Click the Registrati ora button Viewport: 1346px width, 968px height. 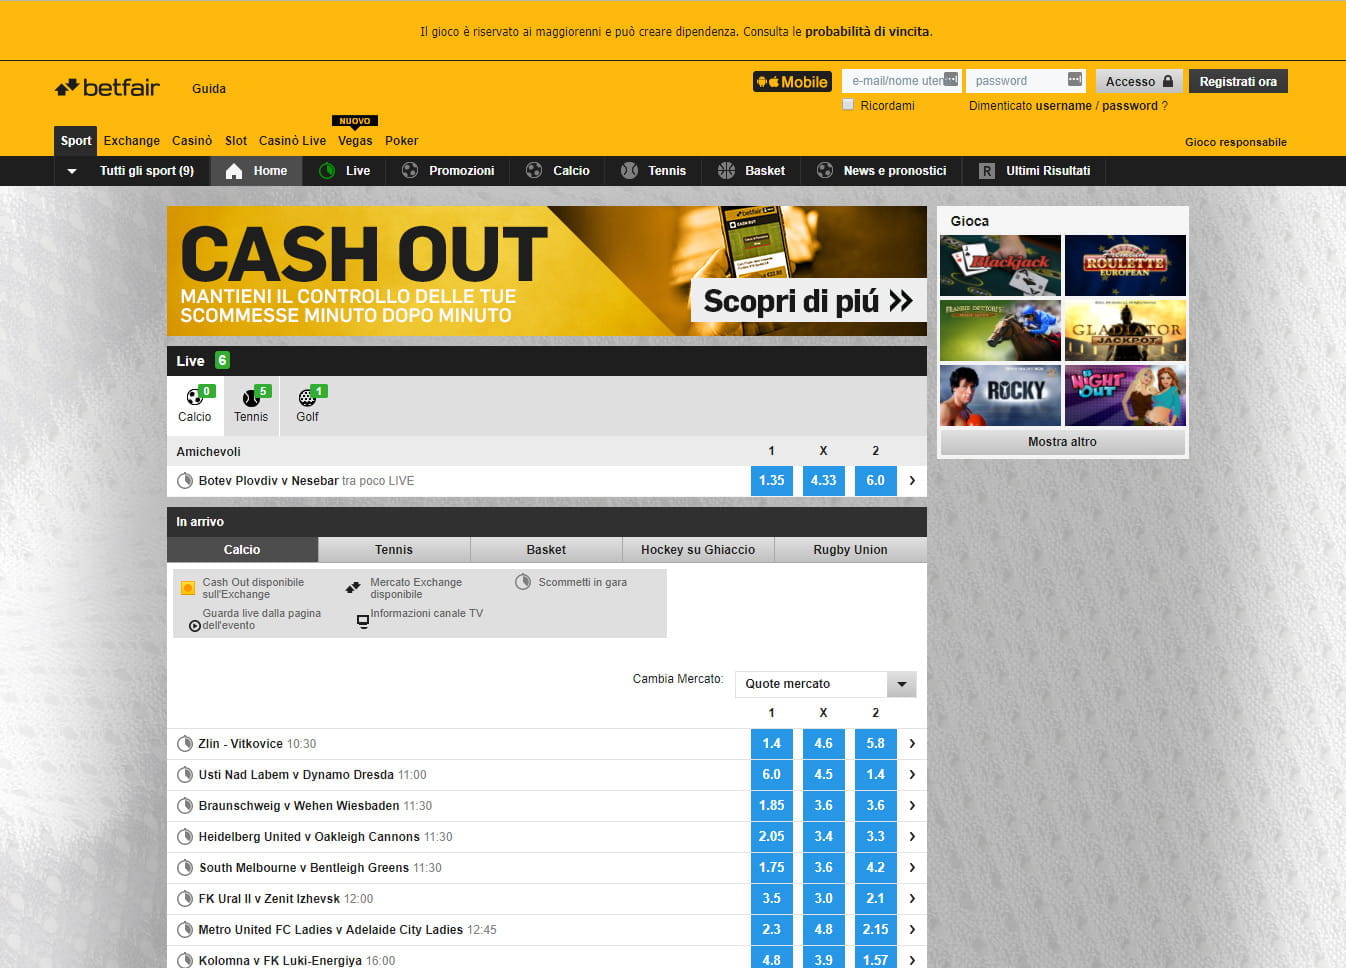(1238, 82)
